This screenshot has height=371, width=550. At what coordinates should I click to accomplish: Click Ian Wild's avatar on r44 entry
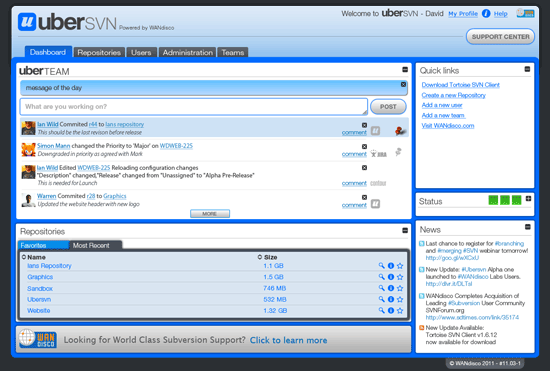click(x=28, y=128)
